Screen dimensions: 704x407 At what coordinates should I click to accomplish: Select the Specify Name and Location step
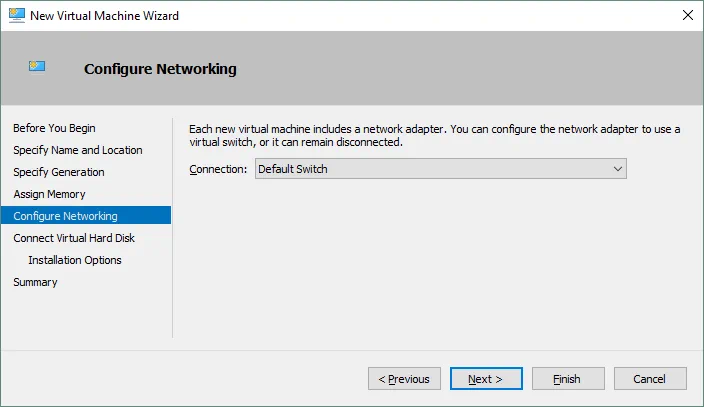tap(78, 150)
